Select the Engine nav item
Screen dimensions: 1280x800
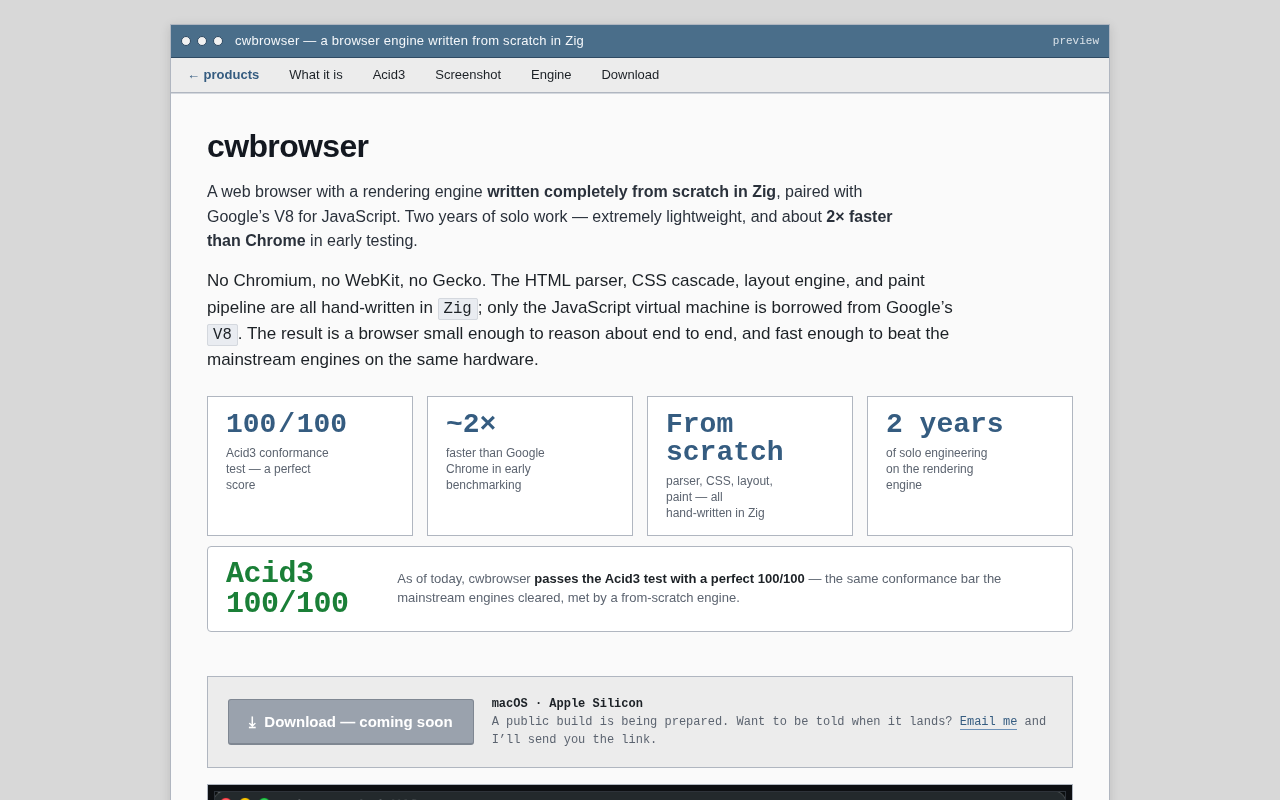coord(551,75)
